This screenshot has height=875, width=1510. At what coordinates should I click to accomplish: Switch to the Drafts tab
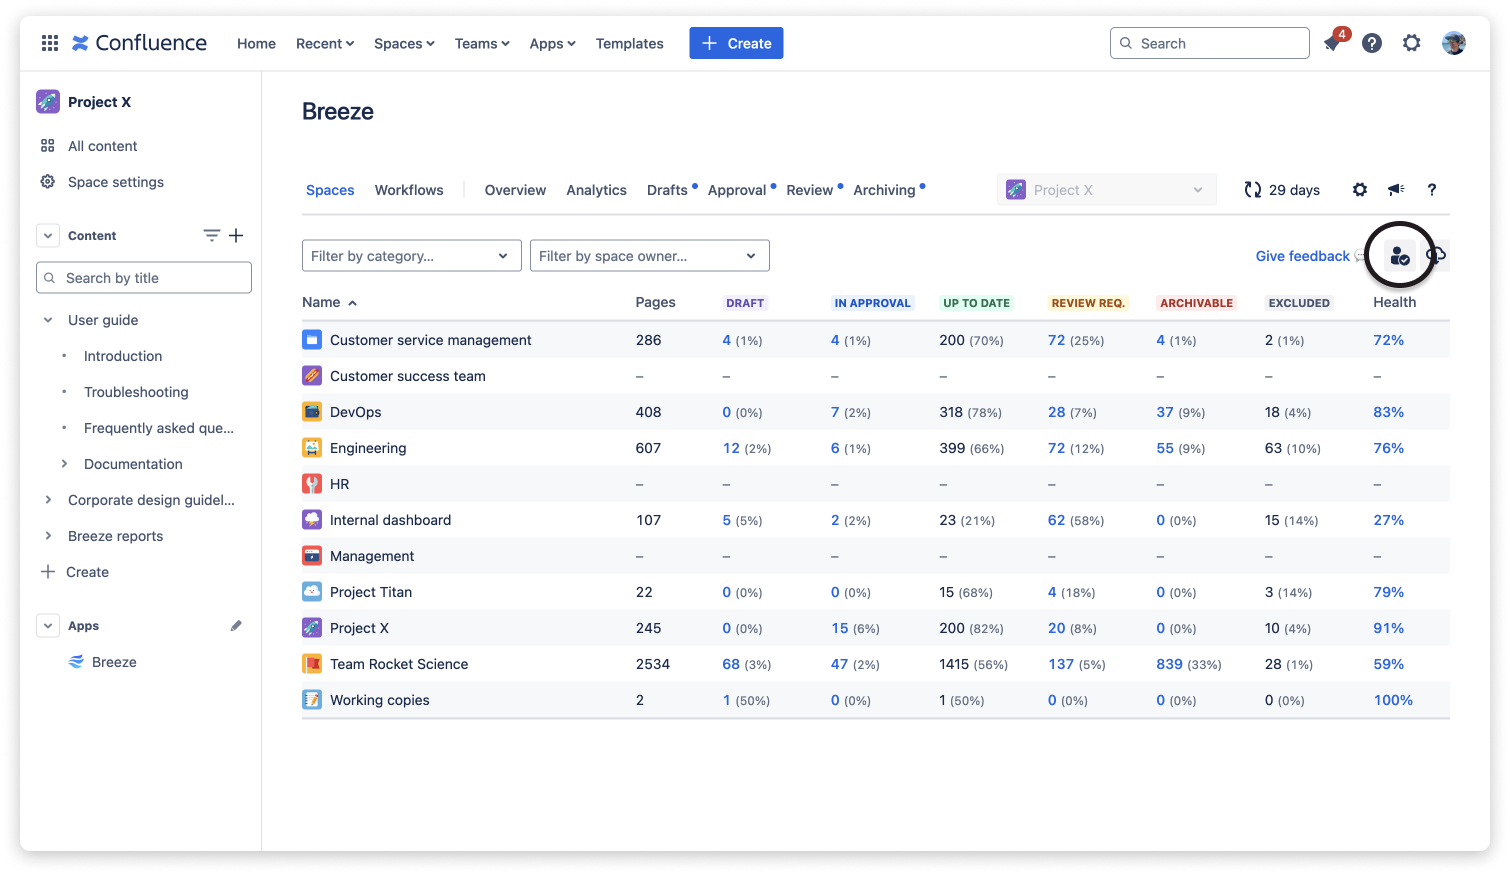pyautogui.click(x=667, y=190)
